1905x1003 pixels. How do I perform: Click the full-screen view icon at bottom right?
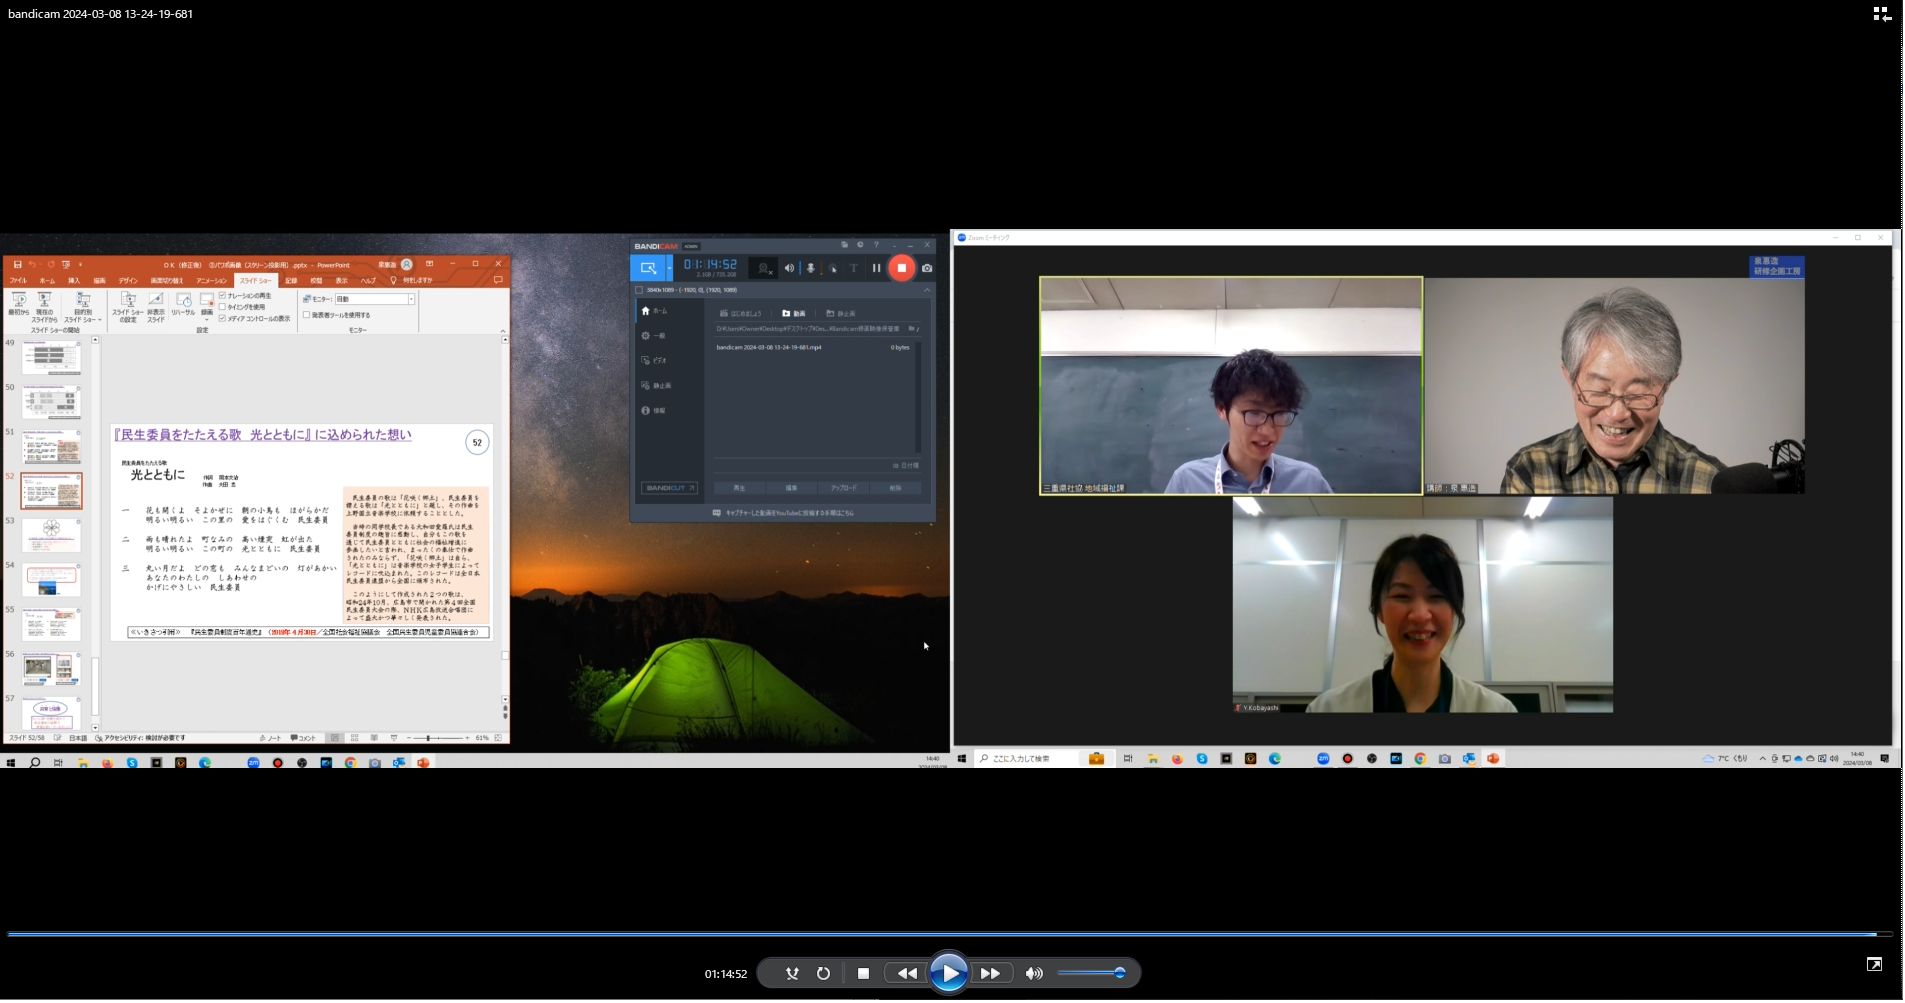click(1874, 965)
